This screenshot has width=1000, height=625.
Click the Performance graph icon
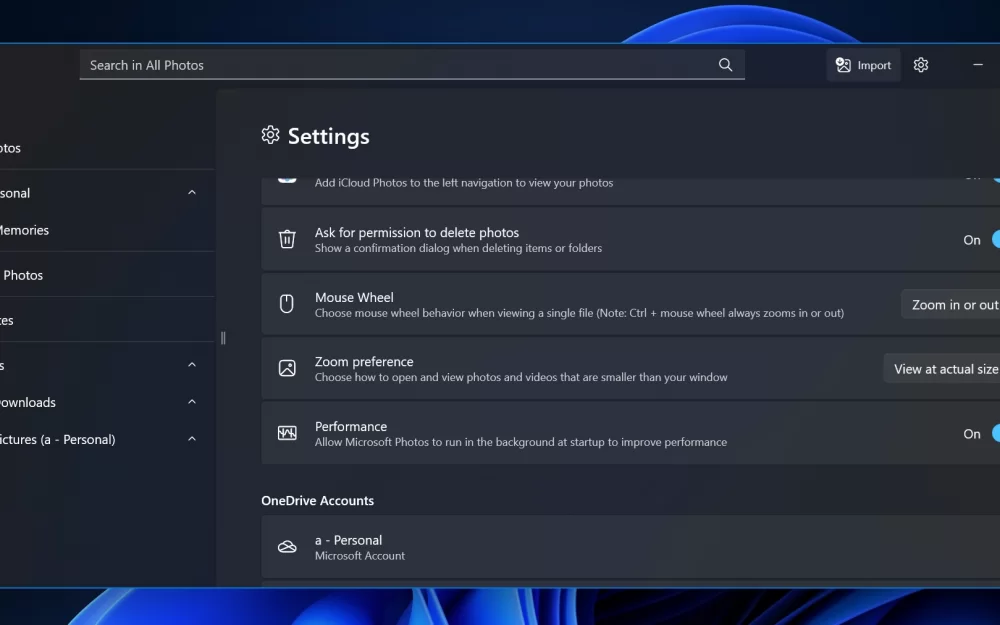[x=287, y=434]
